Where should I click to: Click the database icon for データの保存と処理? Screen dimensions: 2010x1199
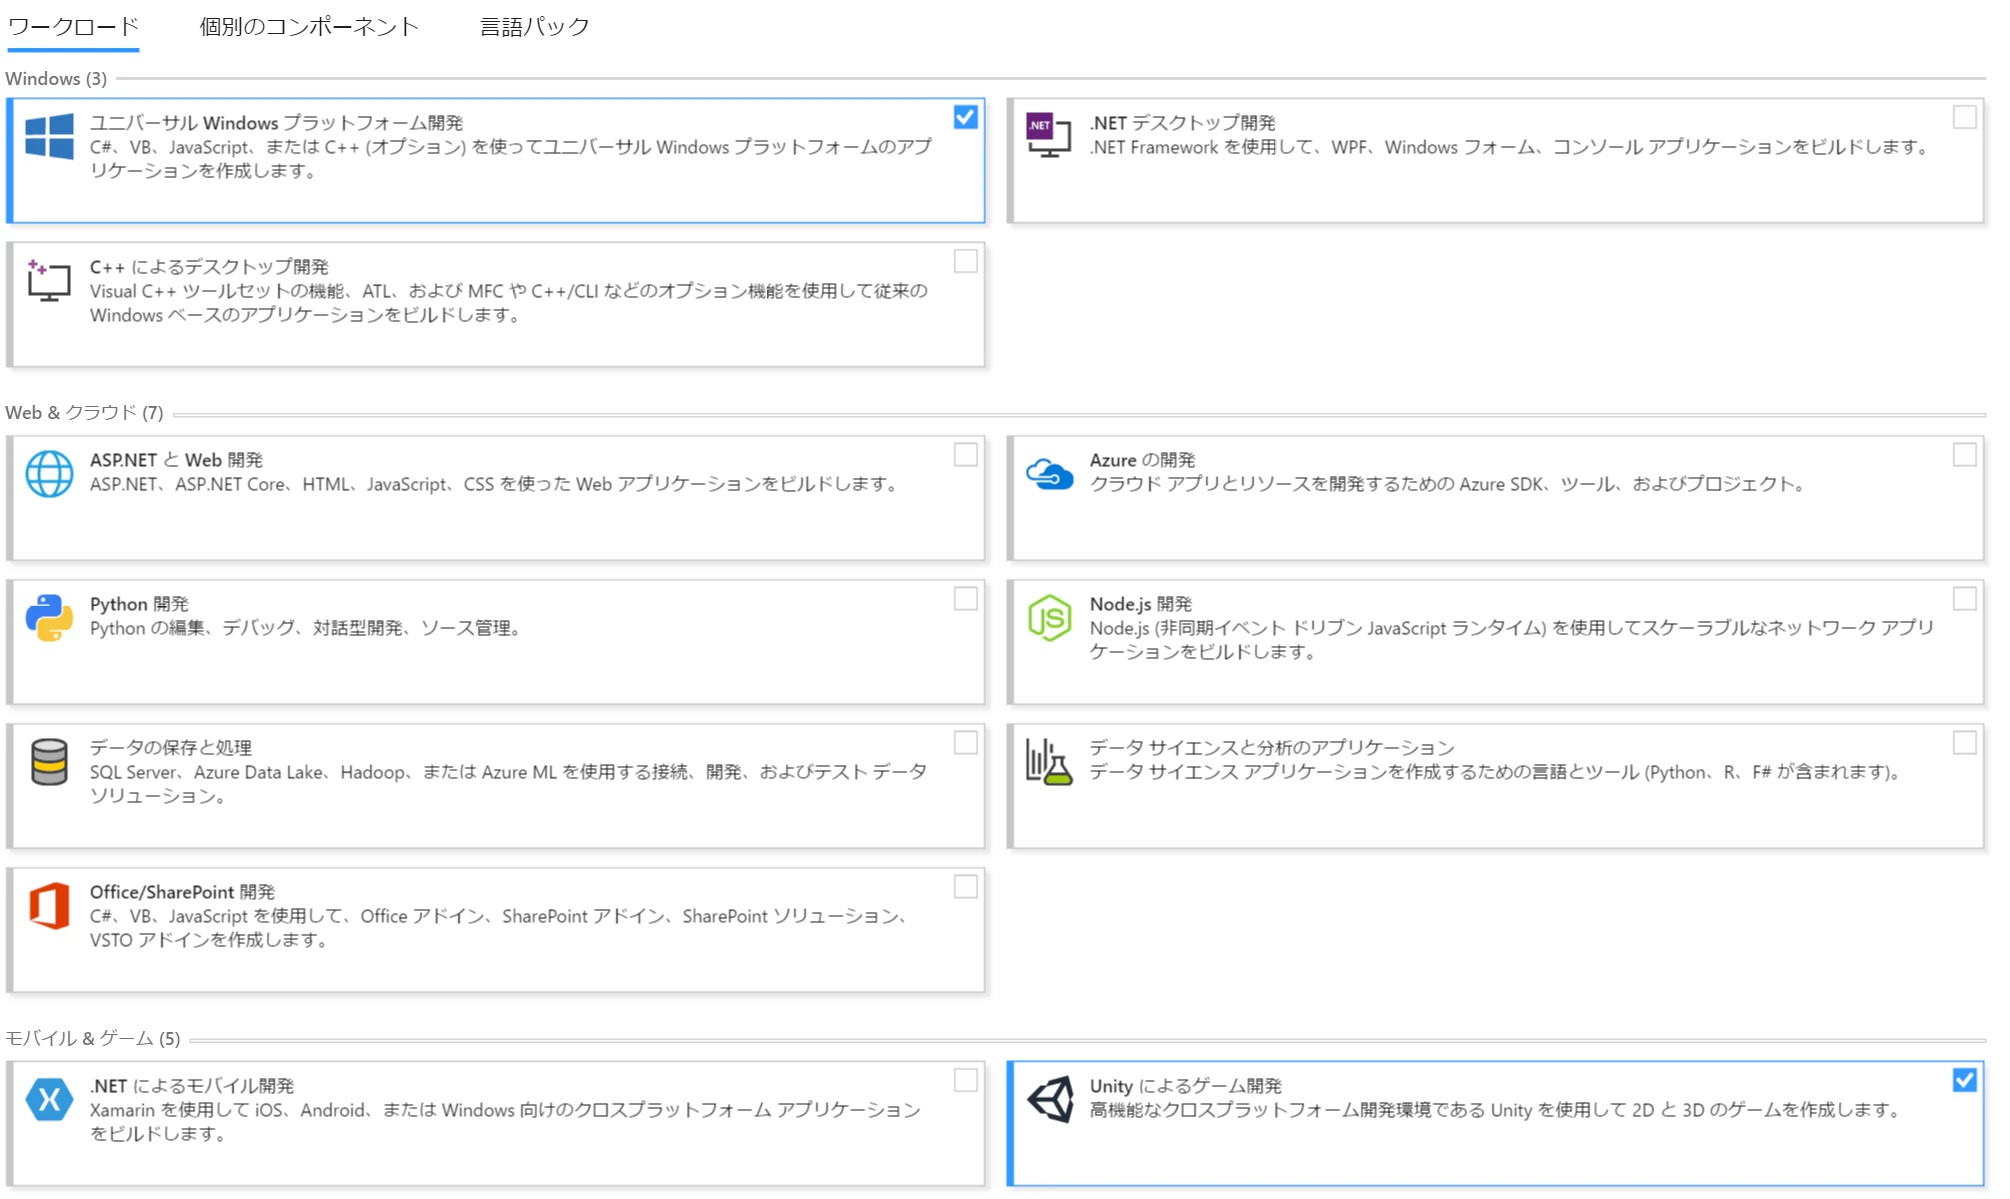click(49, 762)
